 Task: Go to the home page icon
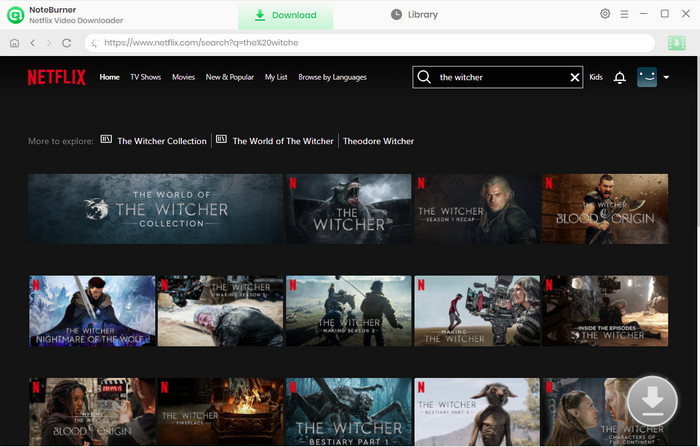click(14, 43)
